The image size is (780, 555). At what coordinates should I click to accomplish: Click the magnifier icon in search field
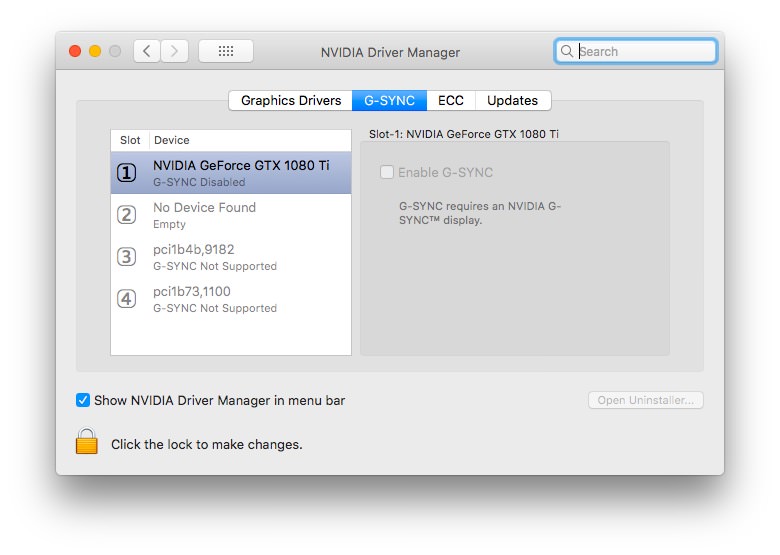(566, 51)
